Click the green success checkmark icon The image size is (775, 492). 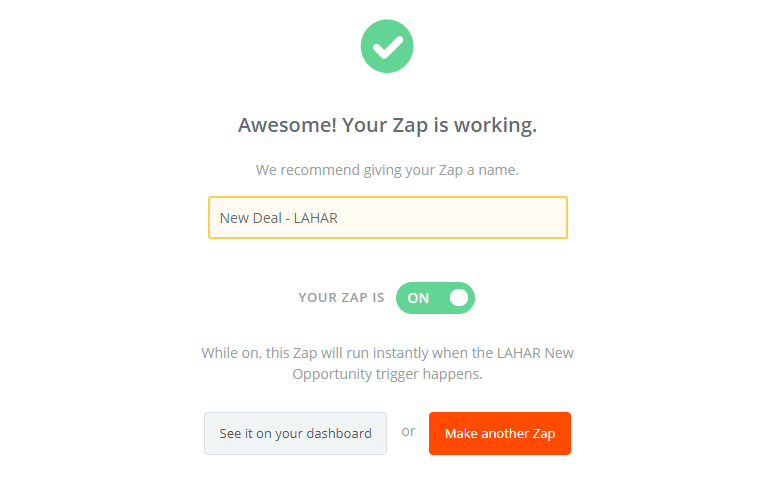(x=387, y=46)
